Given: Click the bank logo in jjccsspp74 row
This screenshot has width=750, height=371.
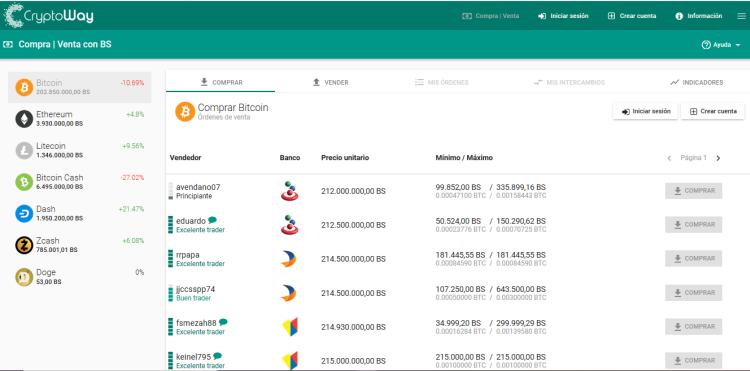Looking at the screenshot, I should [288, 293].
